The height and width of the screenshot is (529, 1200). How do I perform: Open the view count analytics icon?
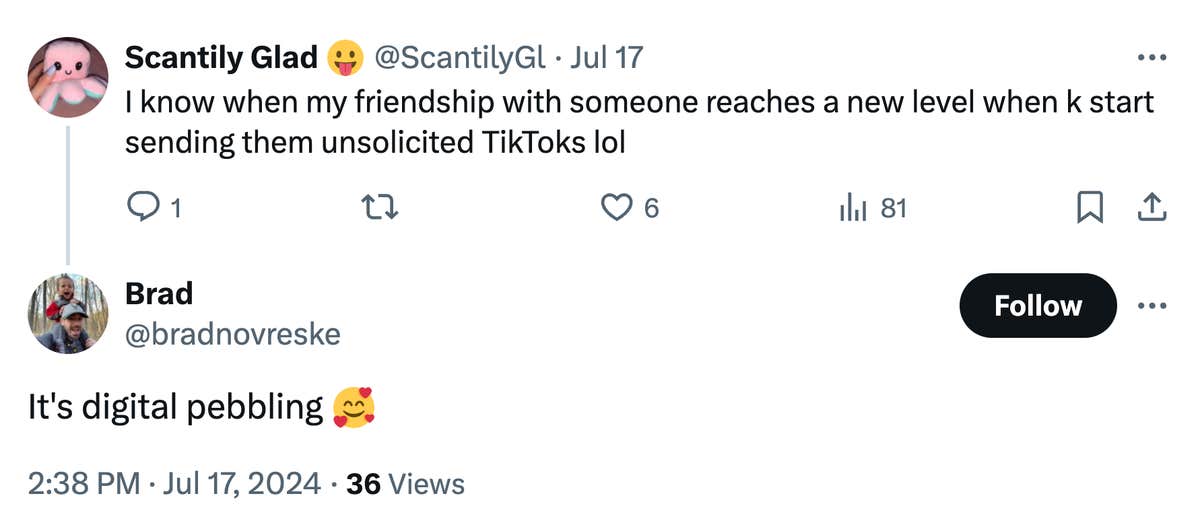pos(850,207)
